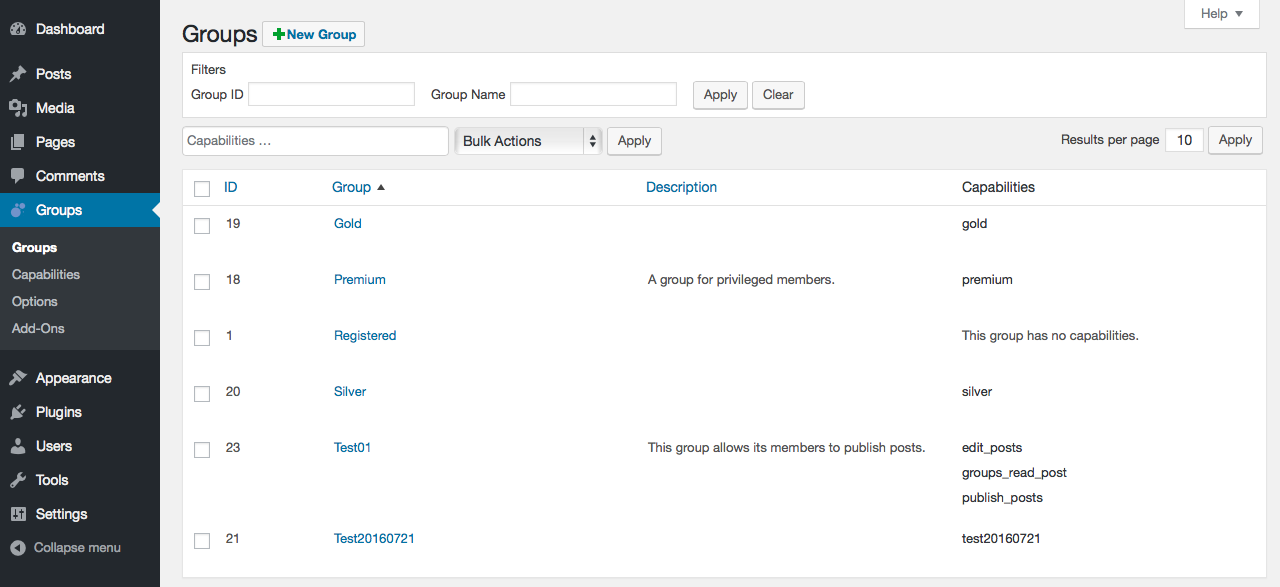Image resolution: width=1280 pixels, height=587 pixels.
Task: Open the Media menu label
Action: [x=55, y=108]
